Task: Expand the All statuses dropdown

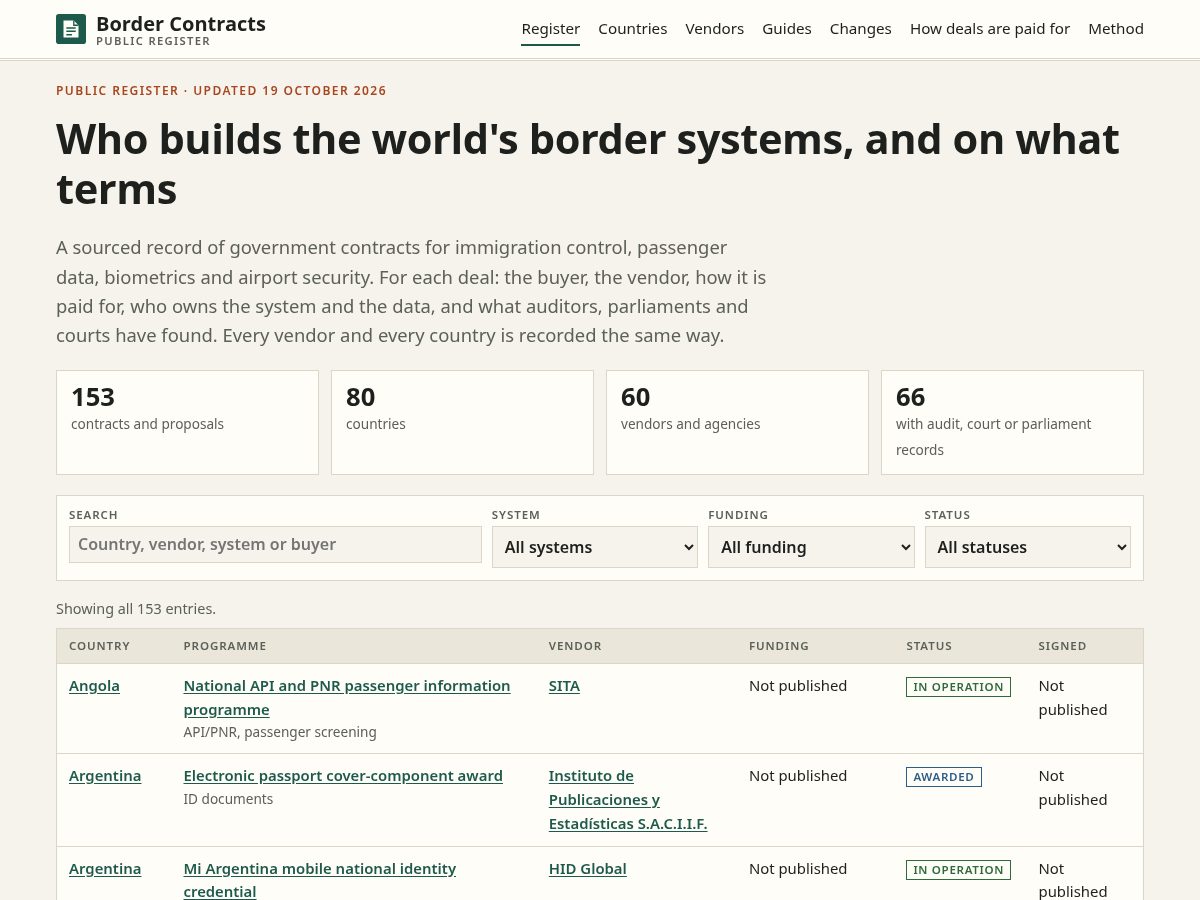Action: tap(1028, 547)
